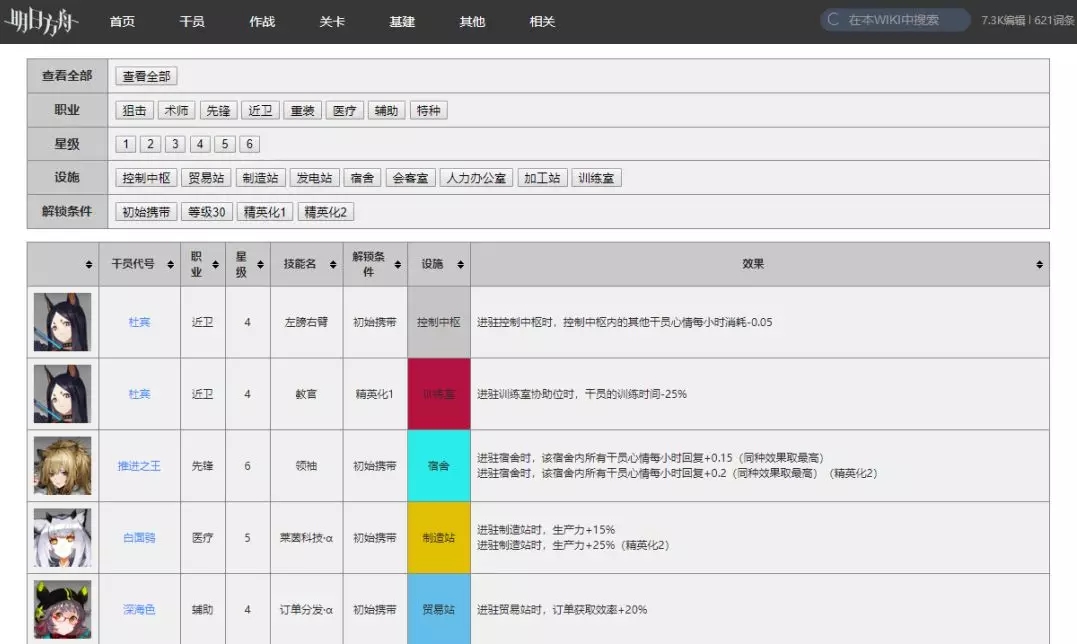Filter by 宿舍 facility button

tap(362, 178)
